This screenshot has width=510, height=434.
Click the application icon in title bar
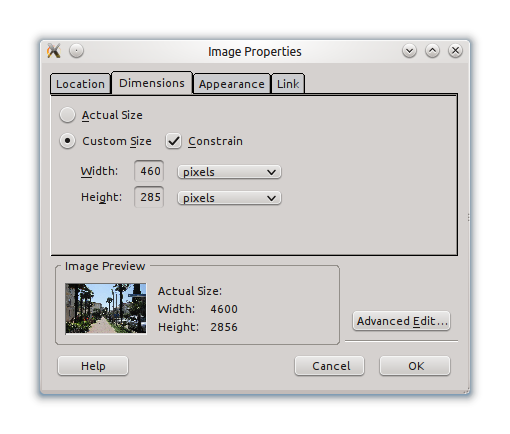(x=54, y=51)
